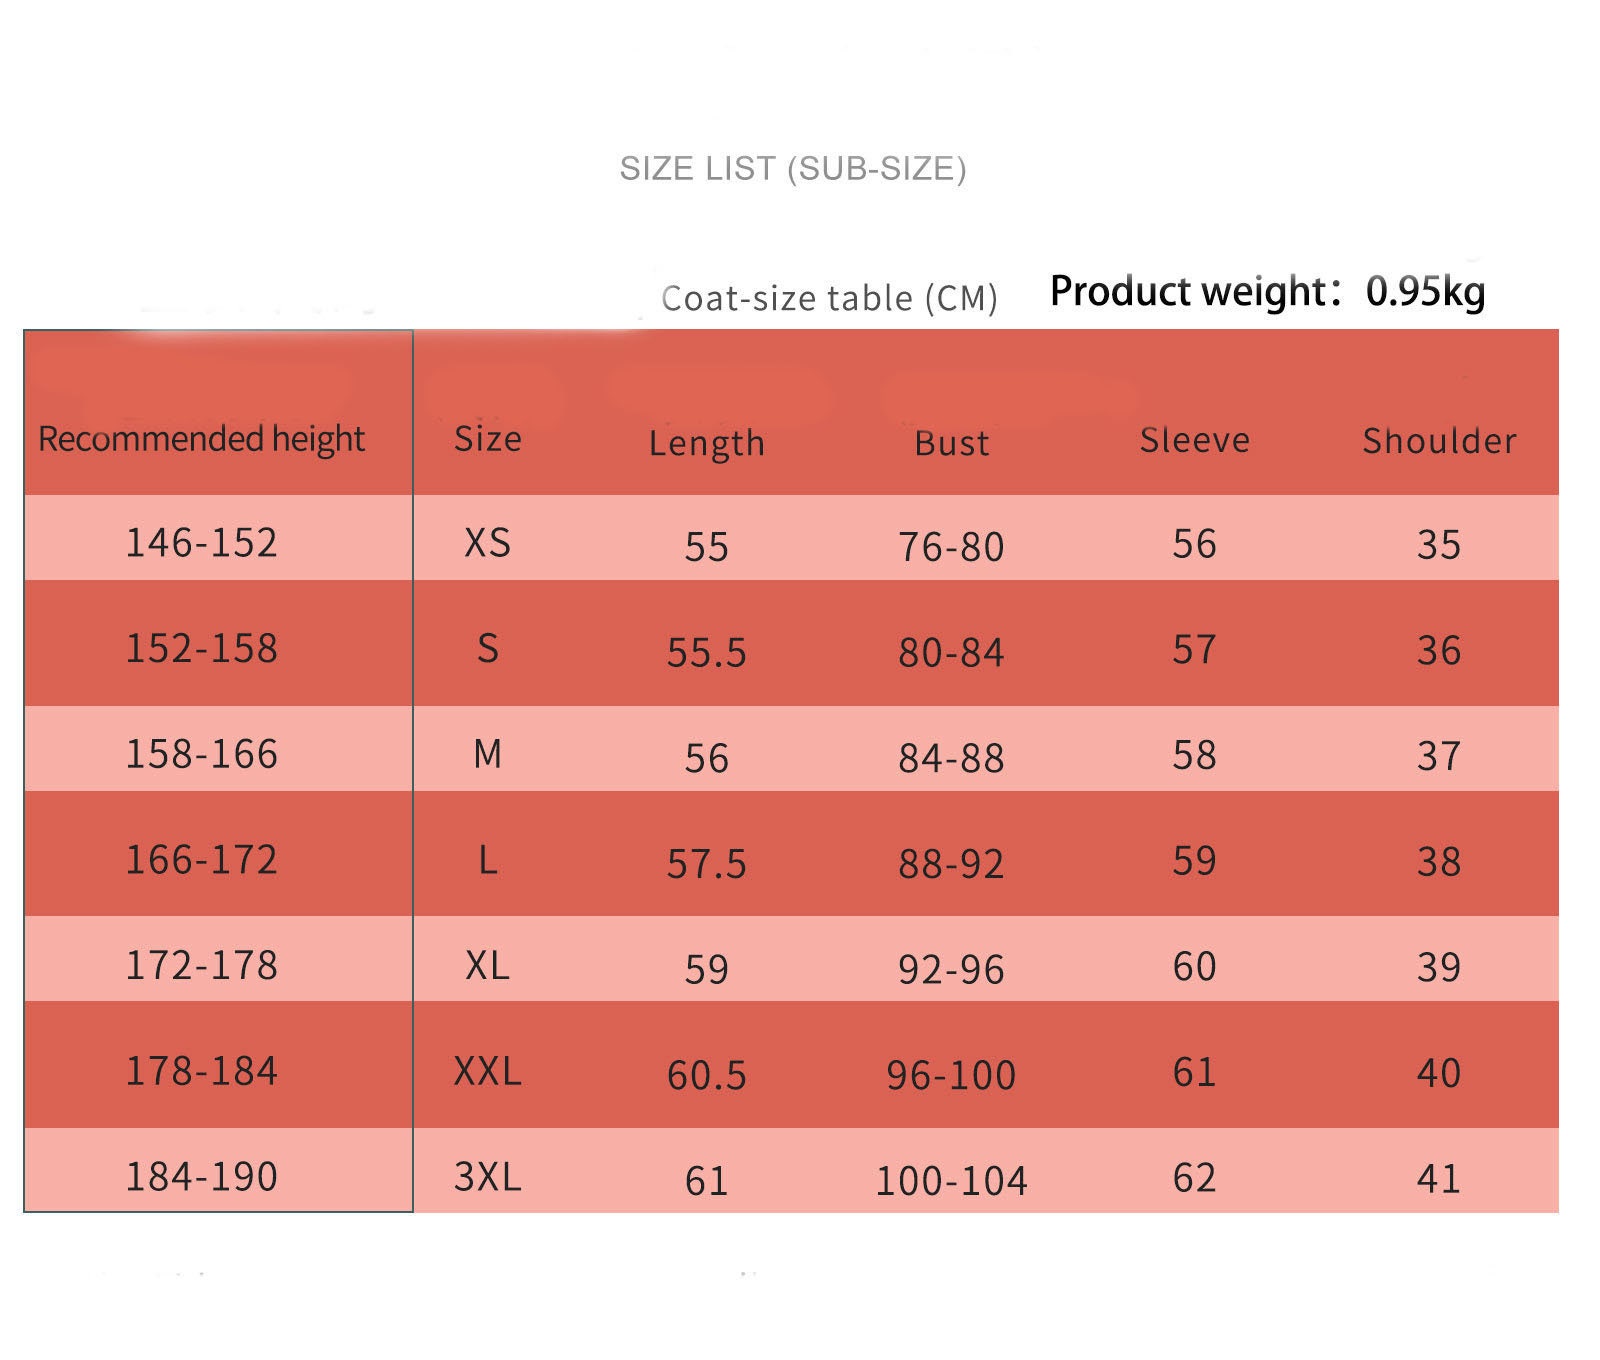
Task: Click the 3XL size cell
Action: point(488,1177)
